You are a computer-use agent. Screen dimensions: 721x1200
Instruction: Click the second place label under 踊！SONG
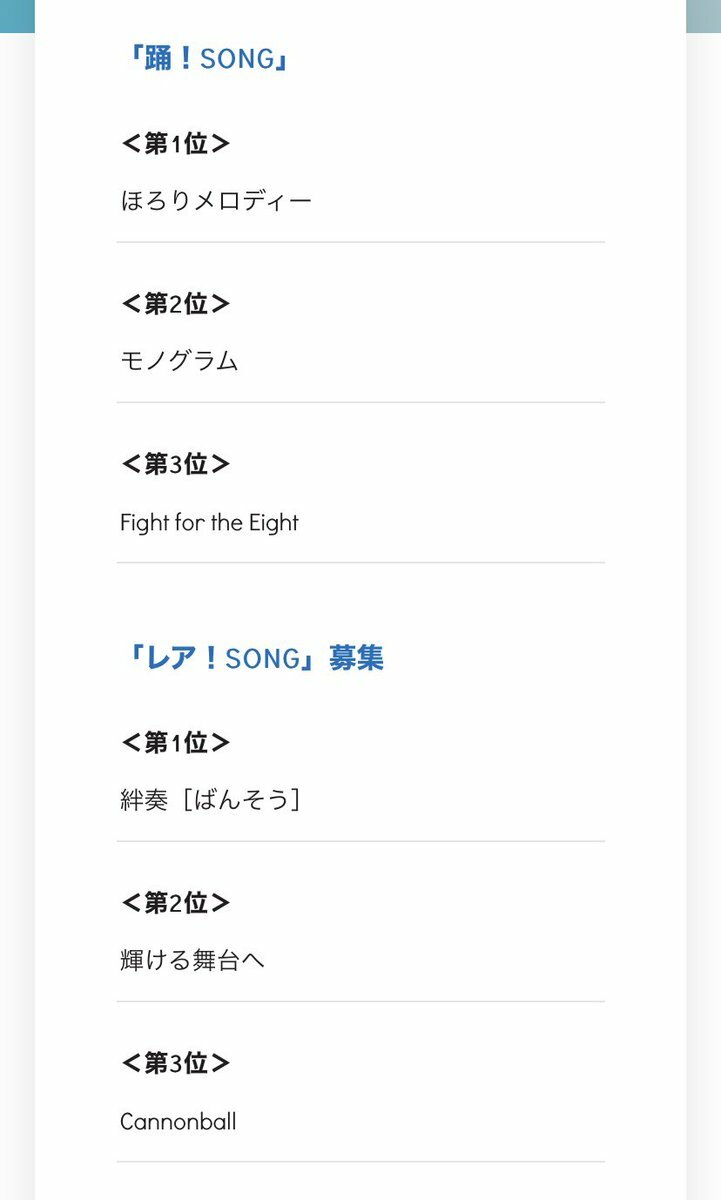tap(176, 304)
